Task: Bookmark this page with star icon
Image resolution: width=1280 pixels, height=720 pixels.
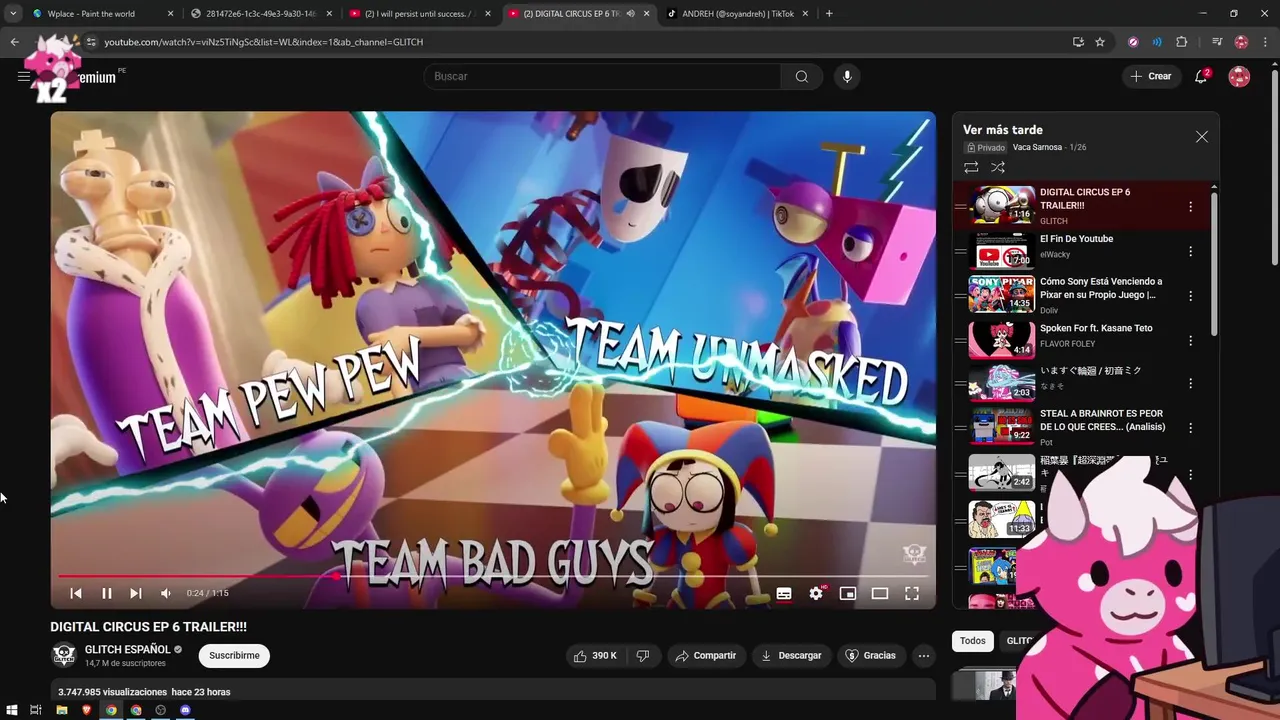Action: 1100,42
